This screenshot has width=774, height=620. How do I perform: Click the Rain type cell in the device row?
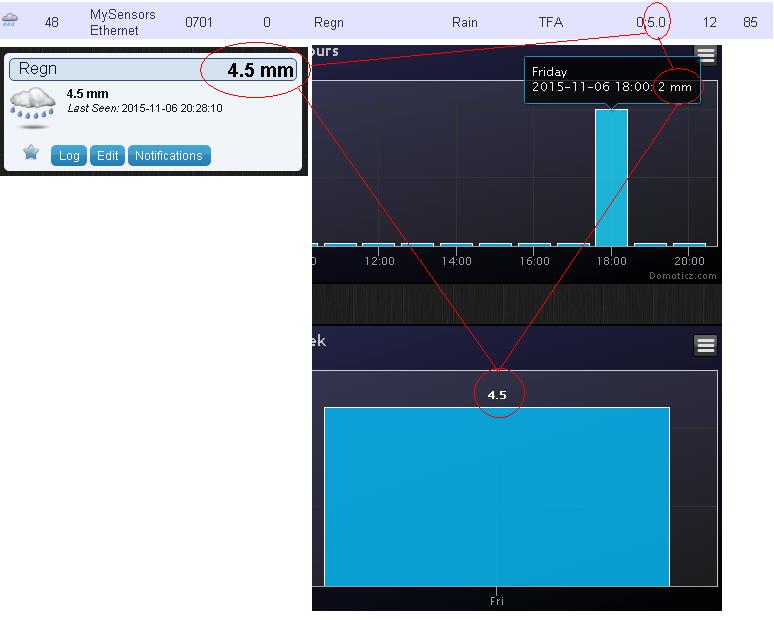(464, 22)
